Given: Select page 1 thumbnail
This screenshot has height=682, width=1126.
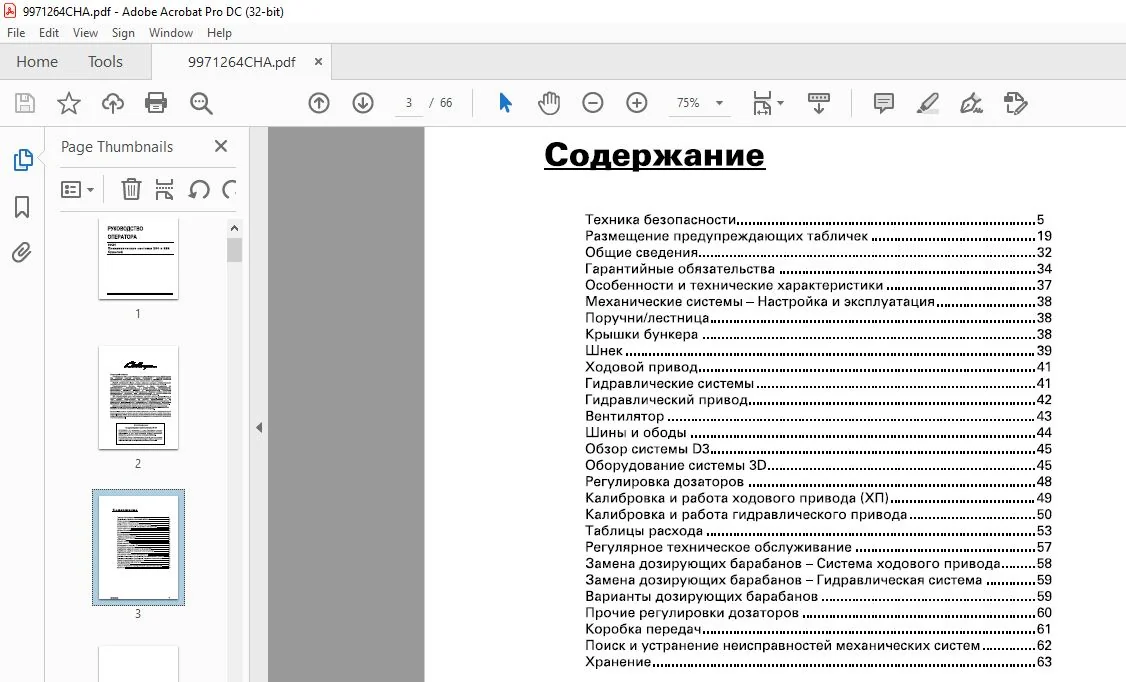Looking at the screenshot, I should 138,258.
